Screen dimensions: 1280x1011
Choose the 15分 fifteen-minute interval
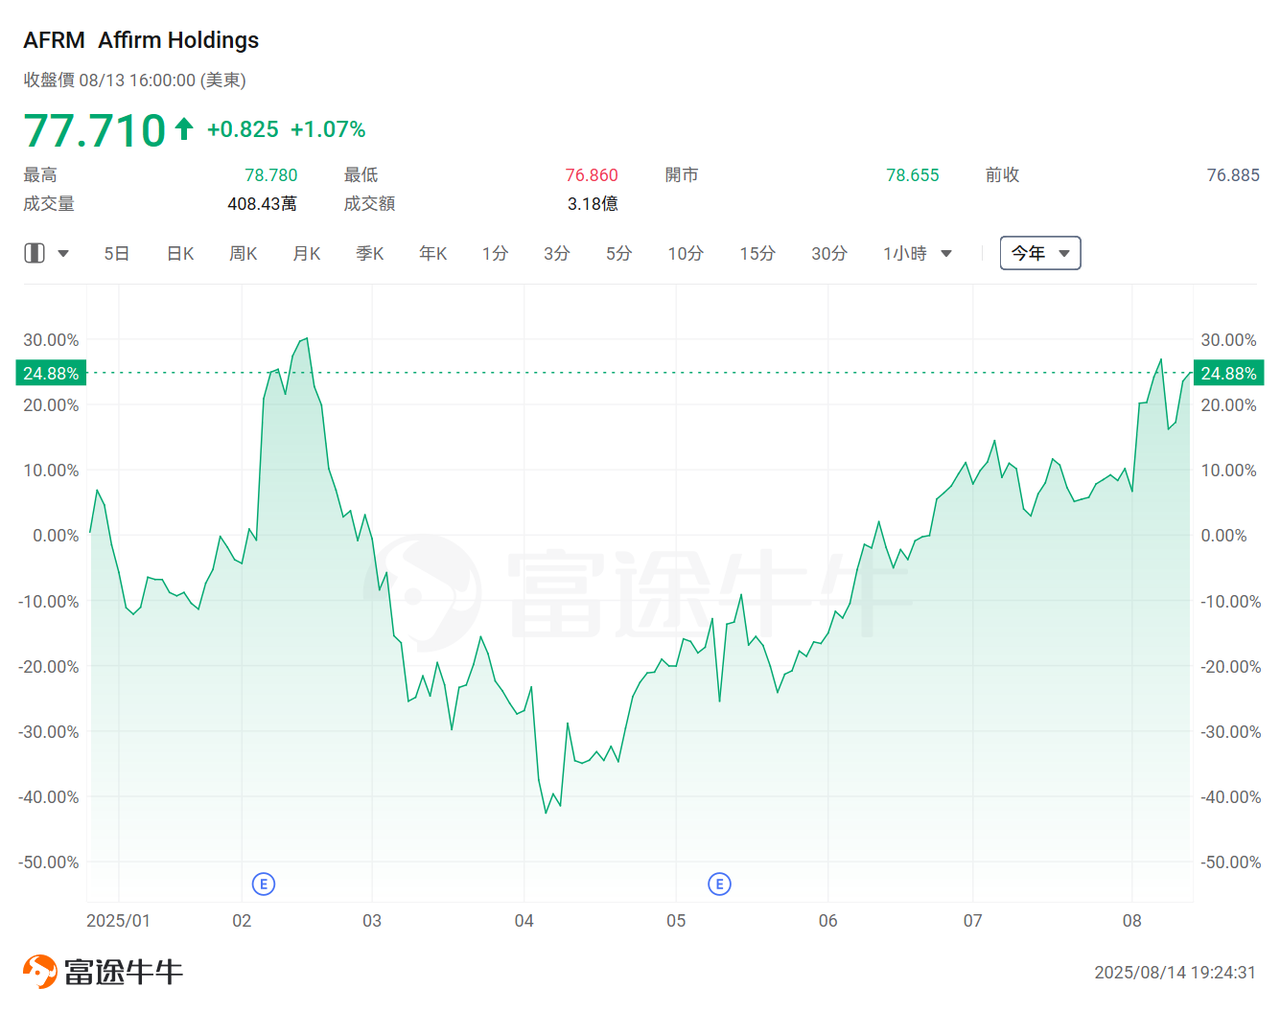pyautogui.click(x=757, y=253)
